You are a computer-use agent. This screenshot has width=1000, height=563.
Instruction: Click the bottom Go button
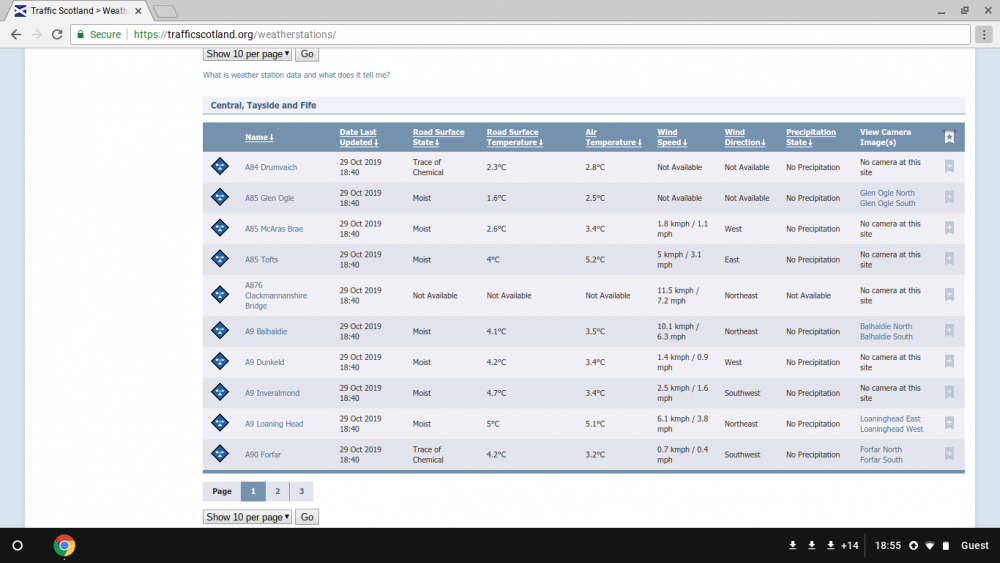tap(307, 517)
